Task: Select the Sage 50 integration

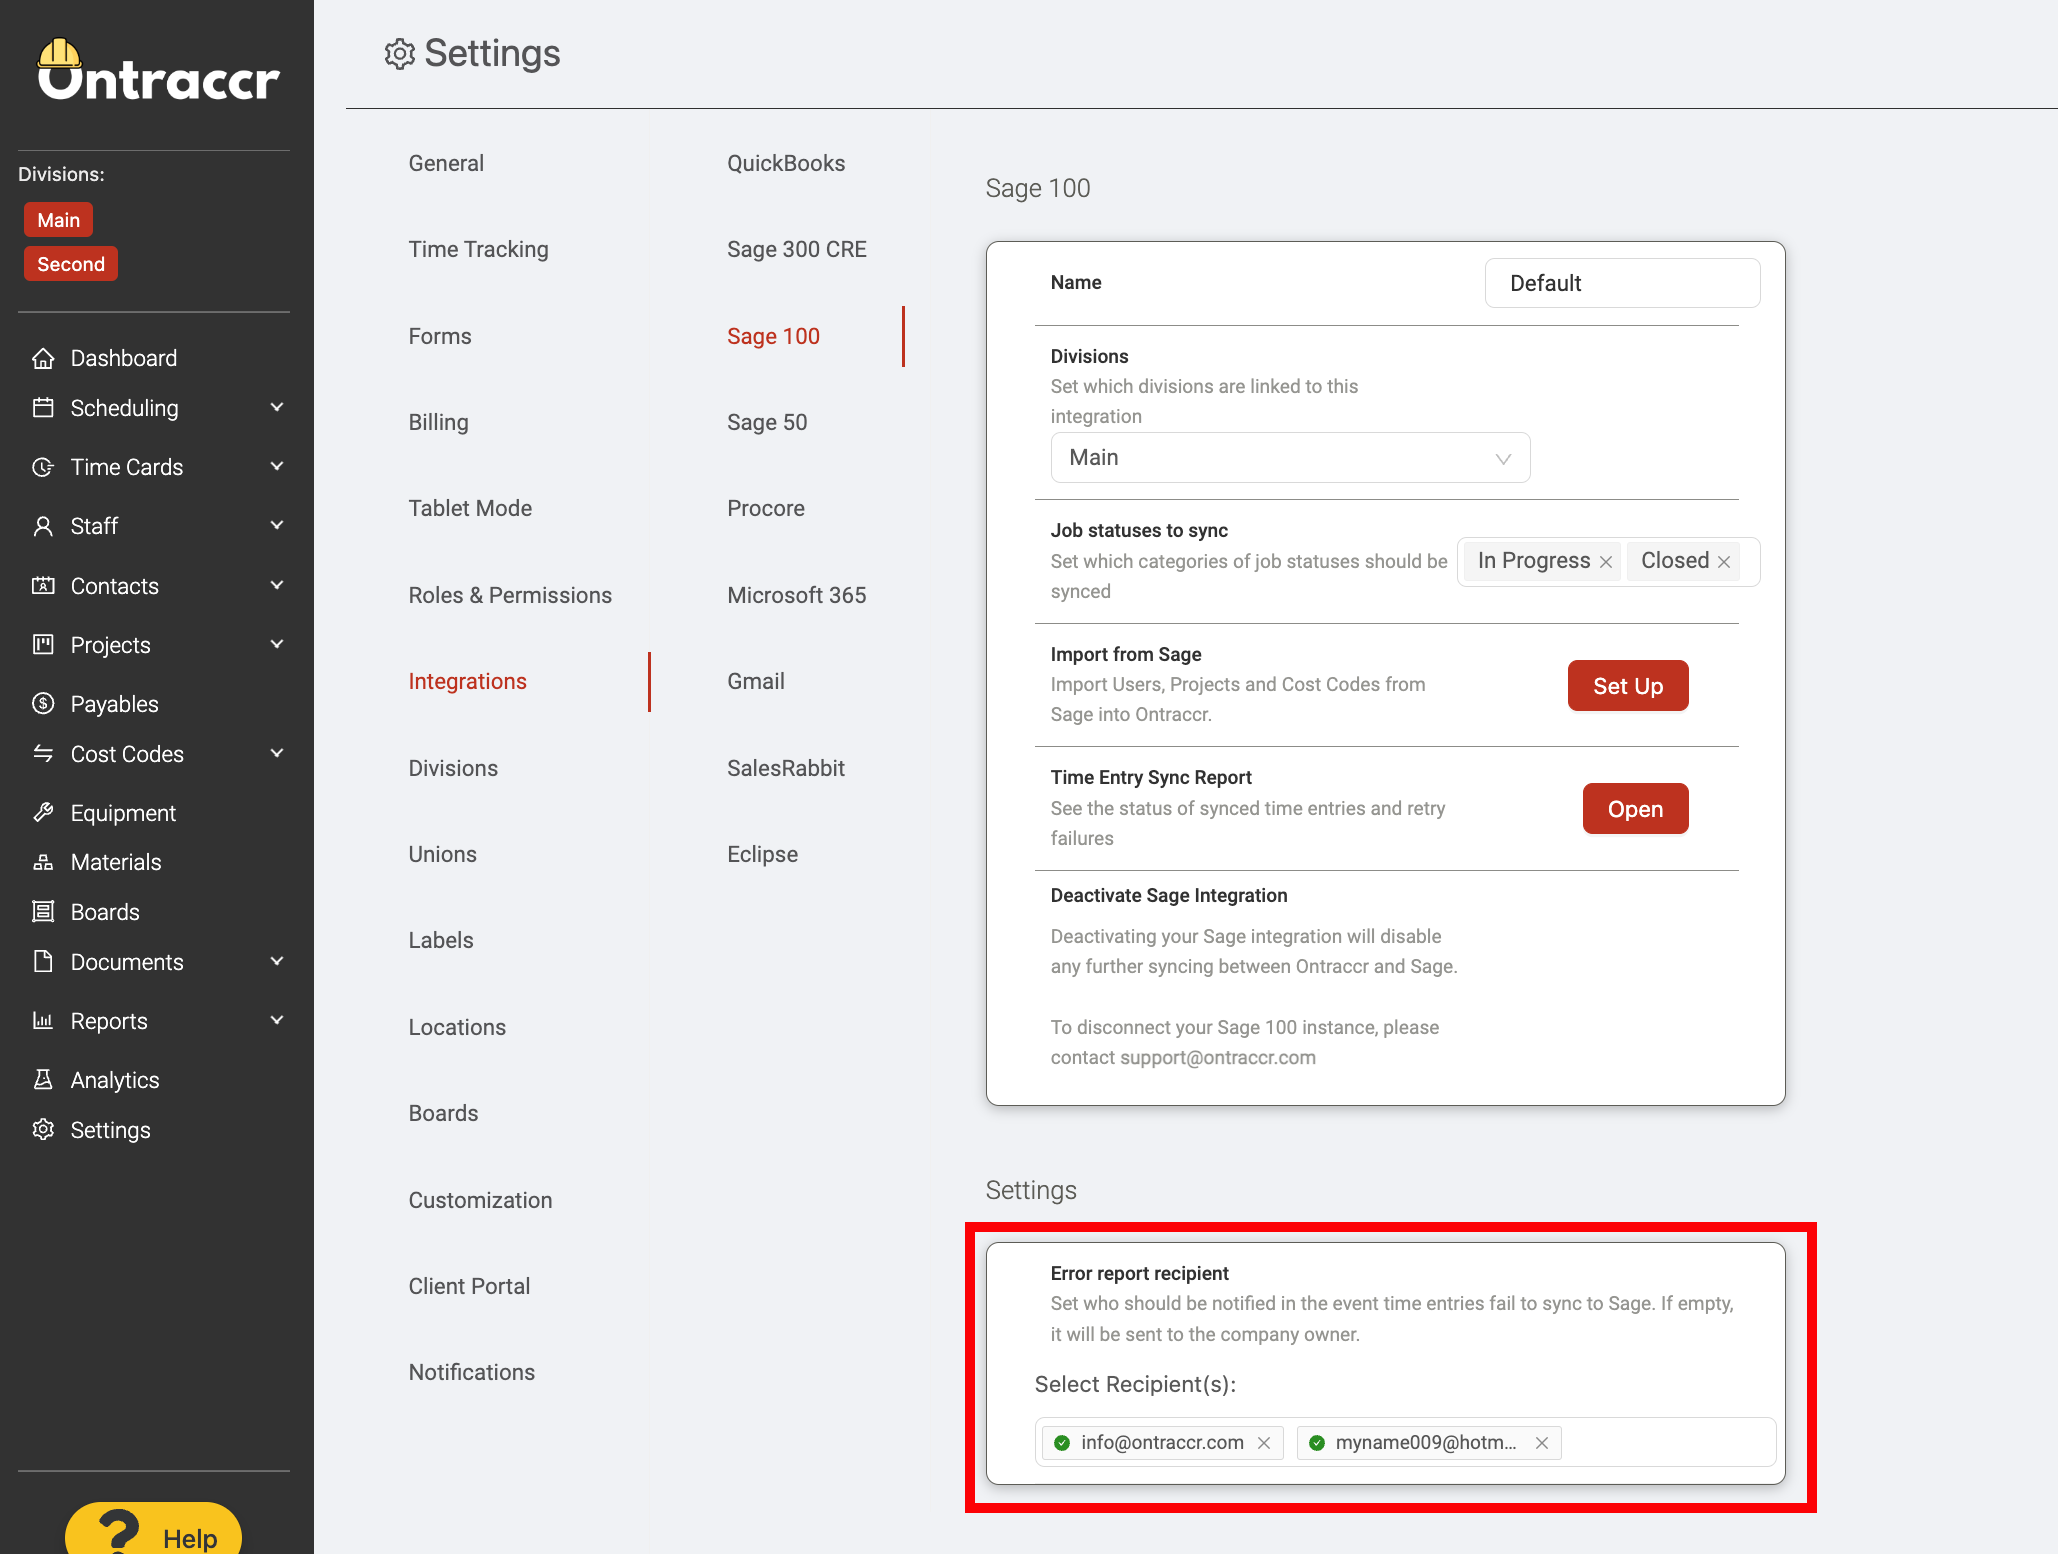Action: coord(767,422)
